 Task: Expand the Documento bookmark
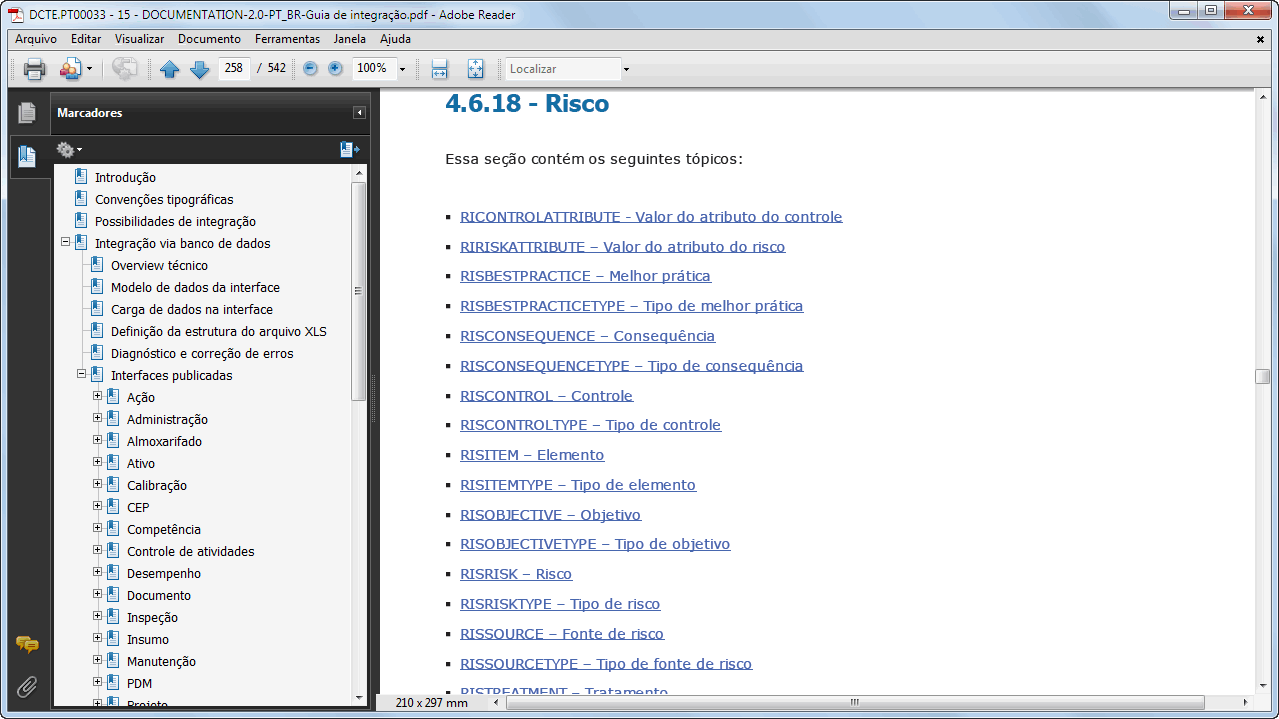click(98, 594)
